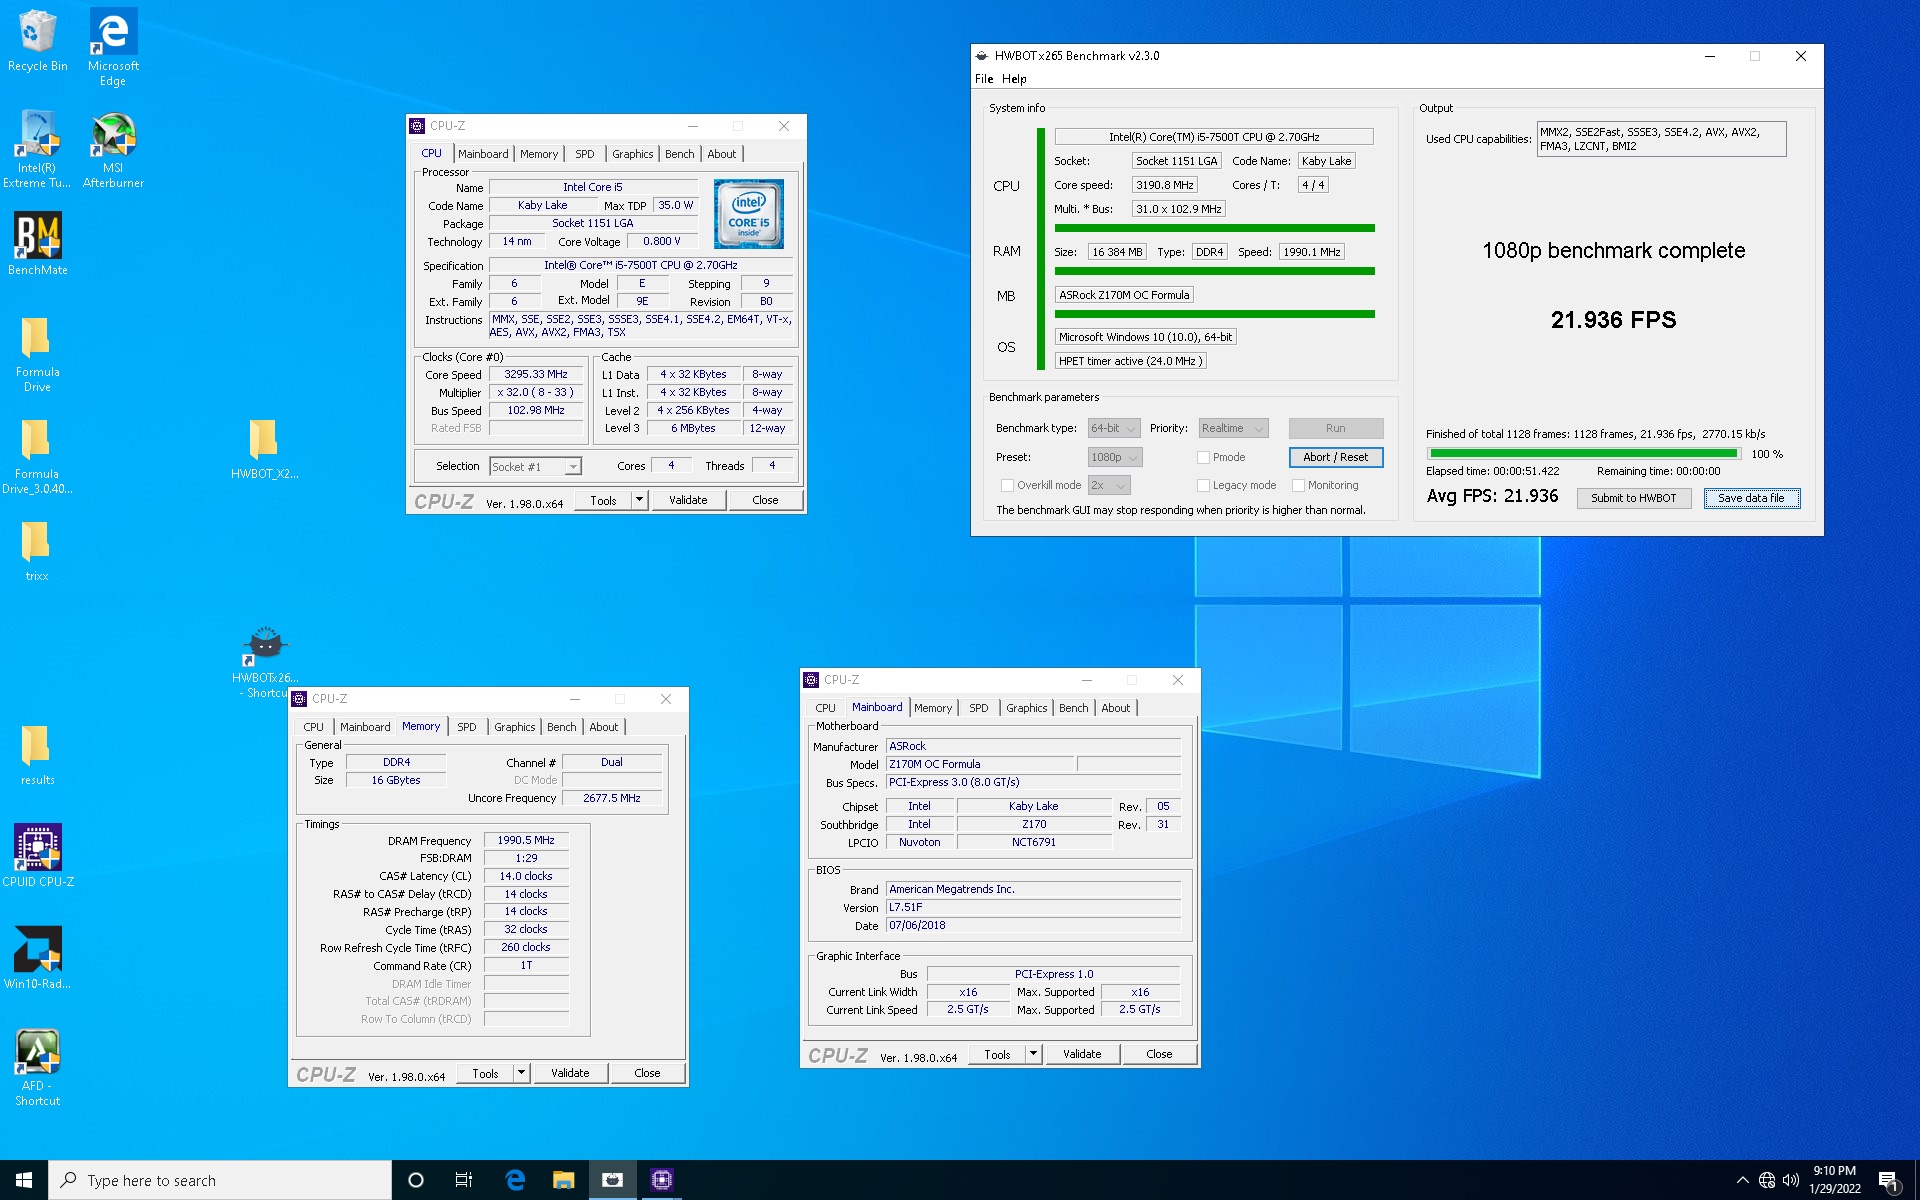
Task: Open BenchMate desktop shortcut
Action: 37,243
